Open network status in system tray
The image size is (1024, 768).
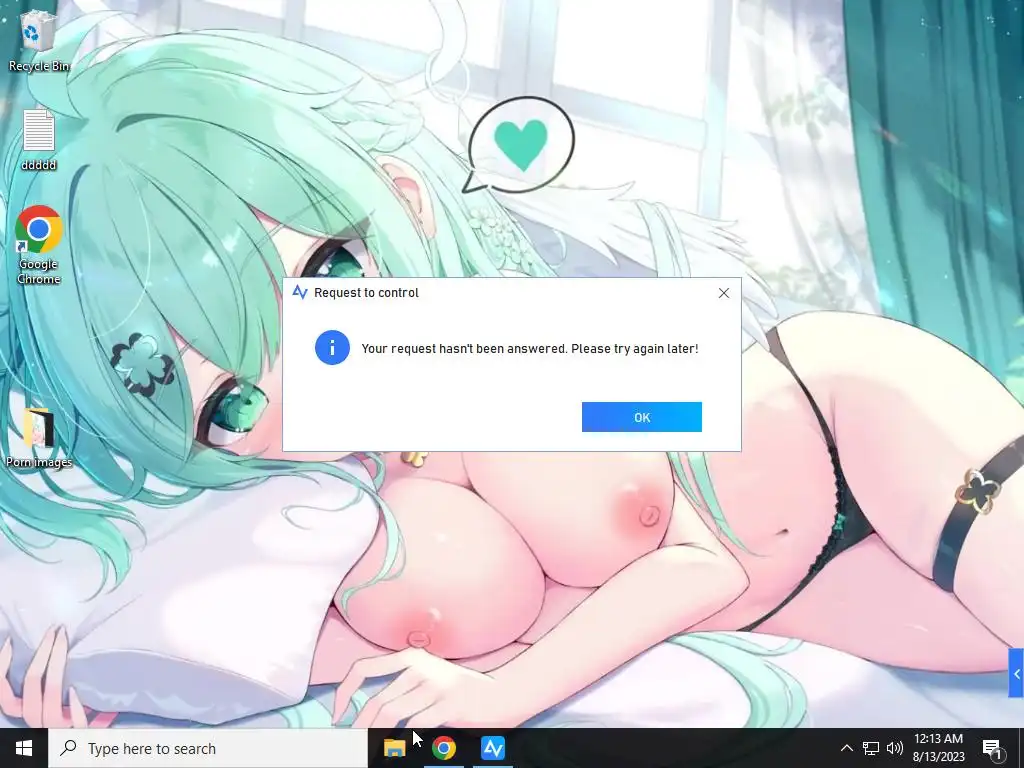(871, 748)
